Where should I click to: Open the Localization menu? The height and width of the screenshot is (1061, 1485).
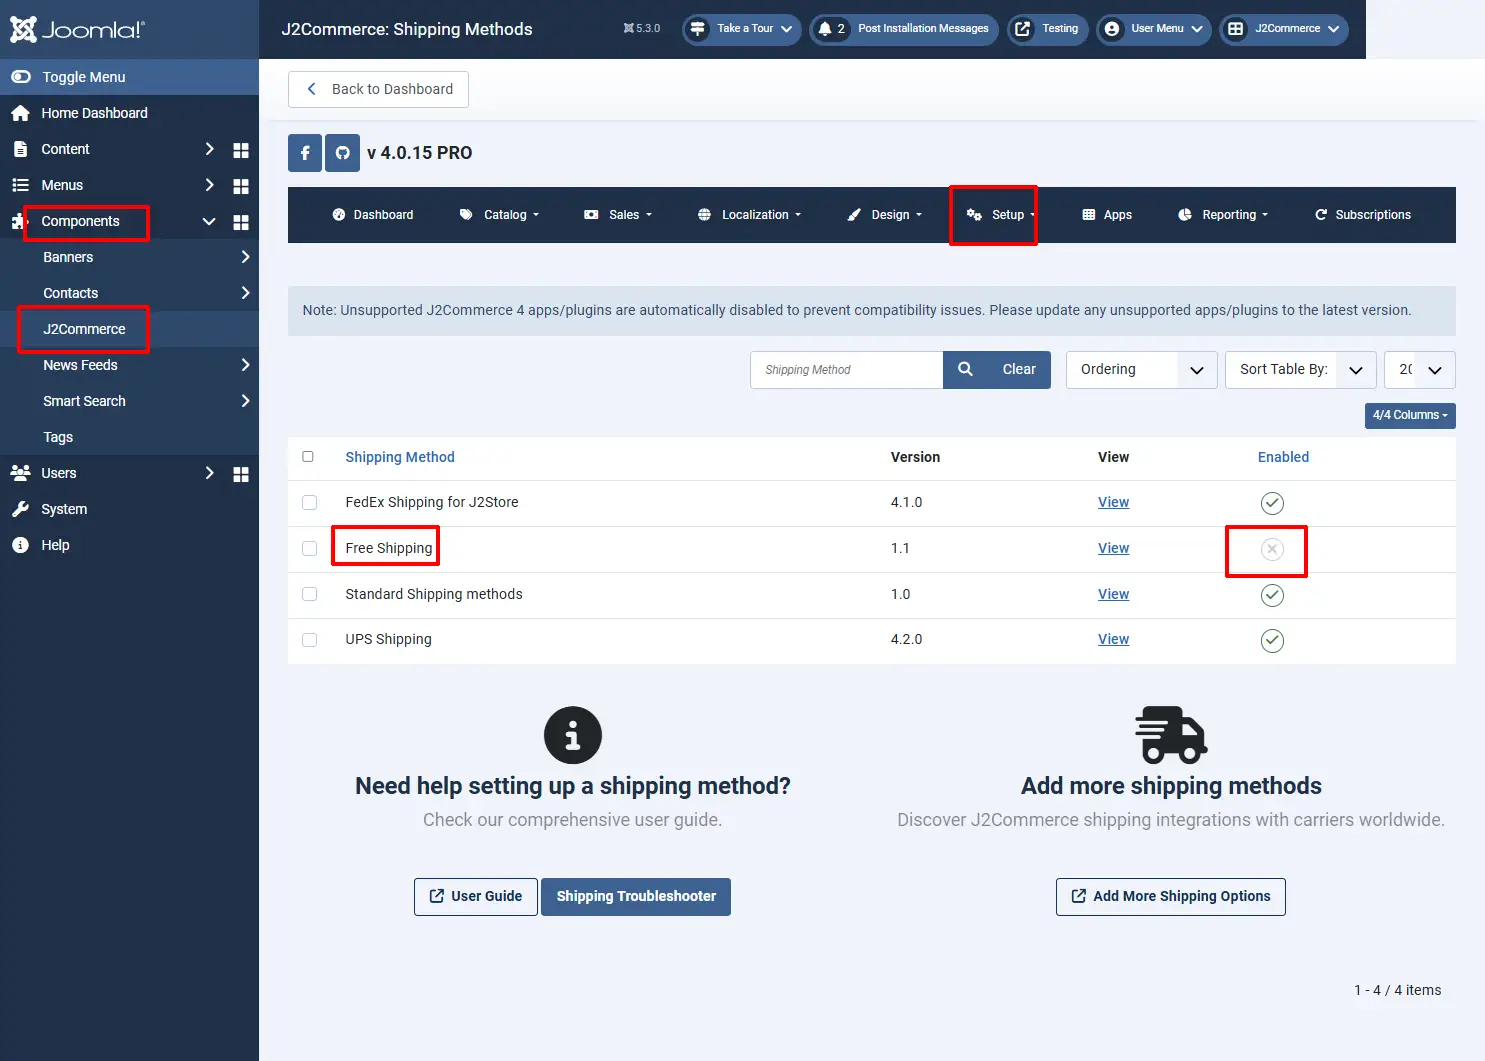coord(750,215)
